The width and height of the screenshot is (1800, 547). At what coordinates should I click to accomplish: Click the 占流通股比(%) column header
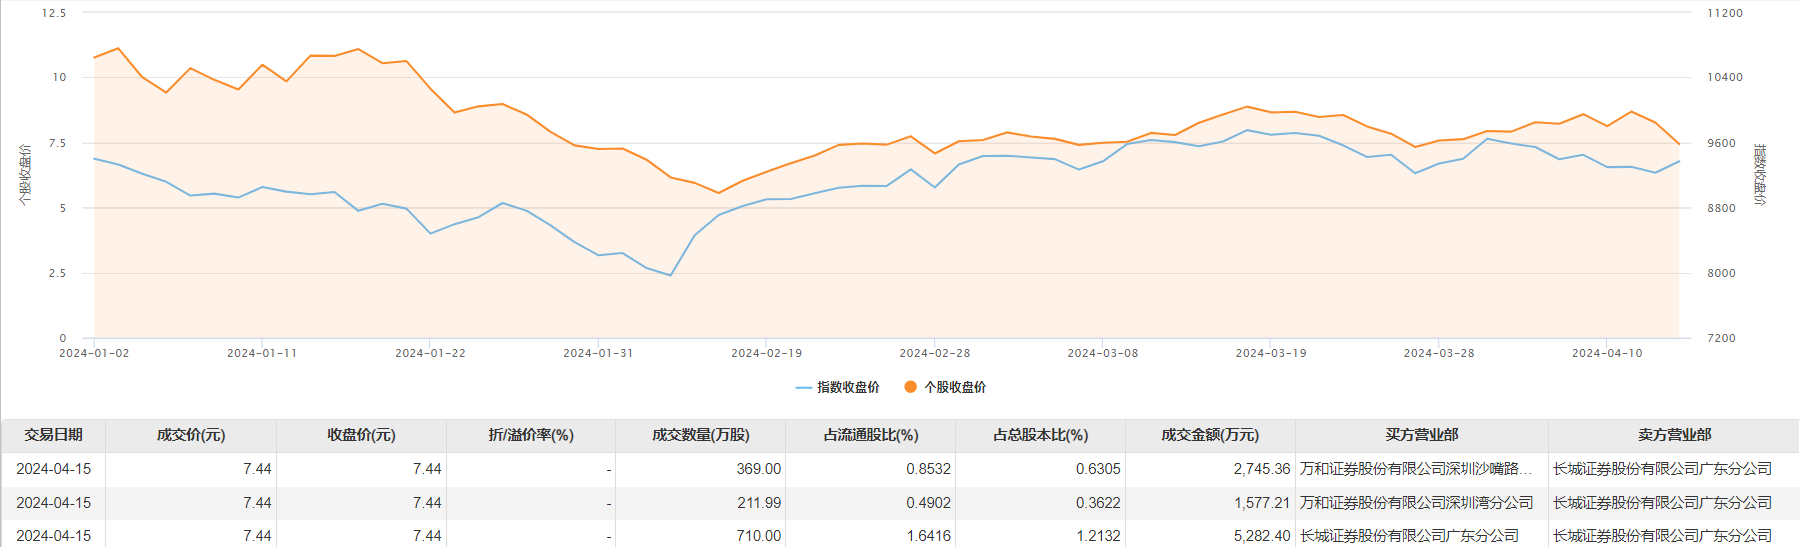pyautogui.click(x=871, y=435)
